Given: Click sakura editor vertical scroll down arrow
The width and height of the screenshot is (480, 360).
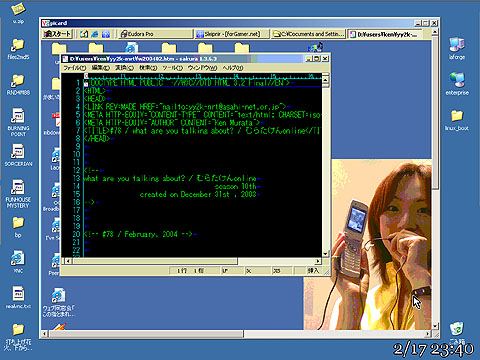Looking at the screenshot, I should pyautogui.click(x=325, y=254).
